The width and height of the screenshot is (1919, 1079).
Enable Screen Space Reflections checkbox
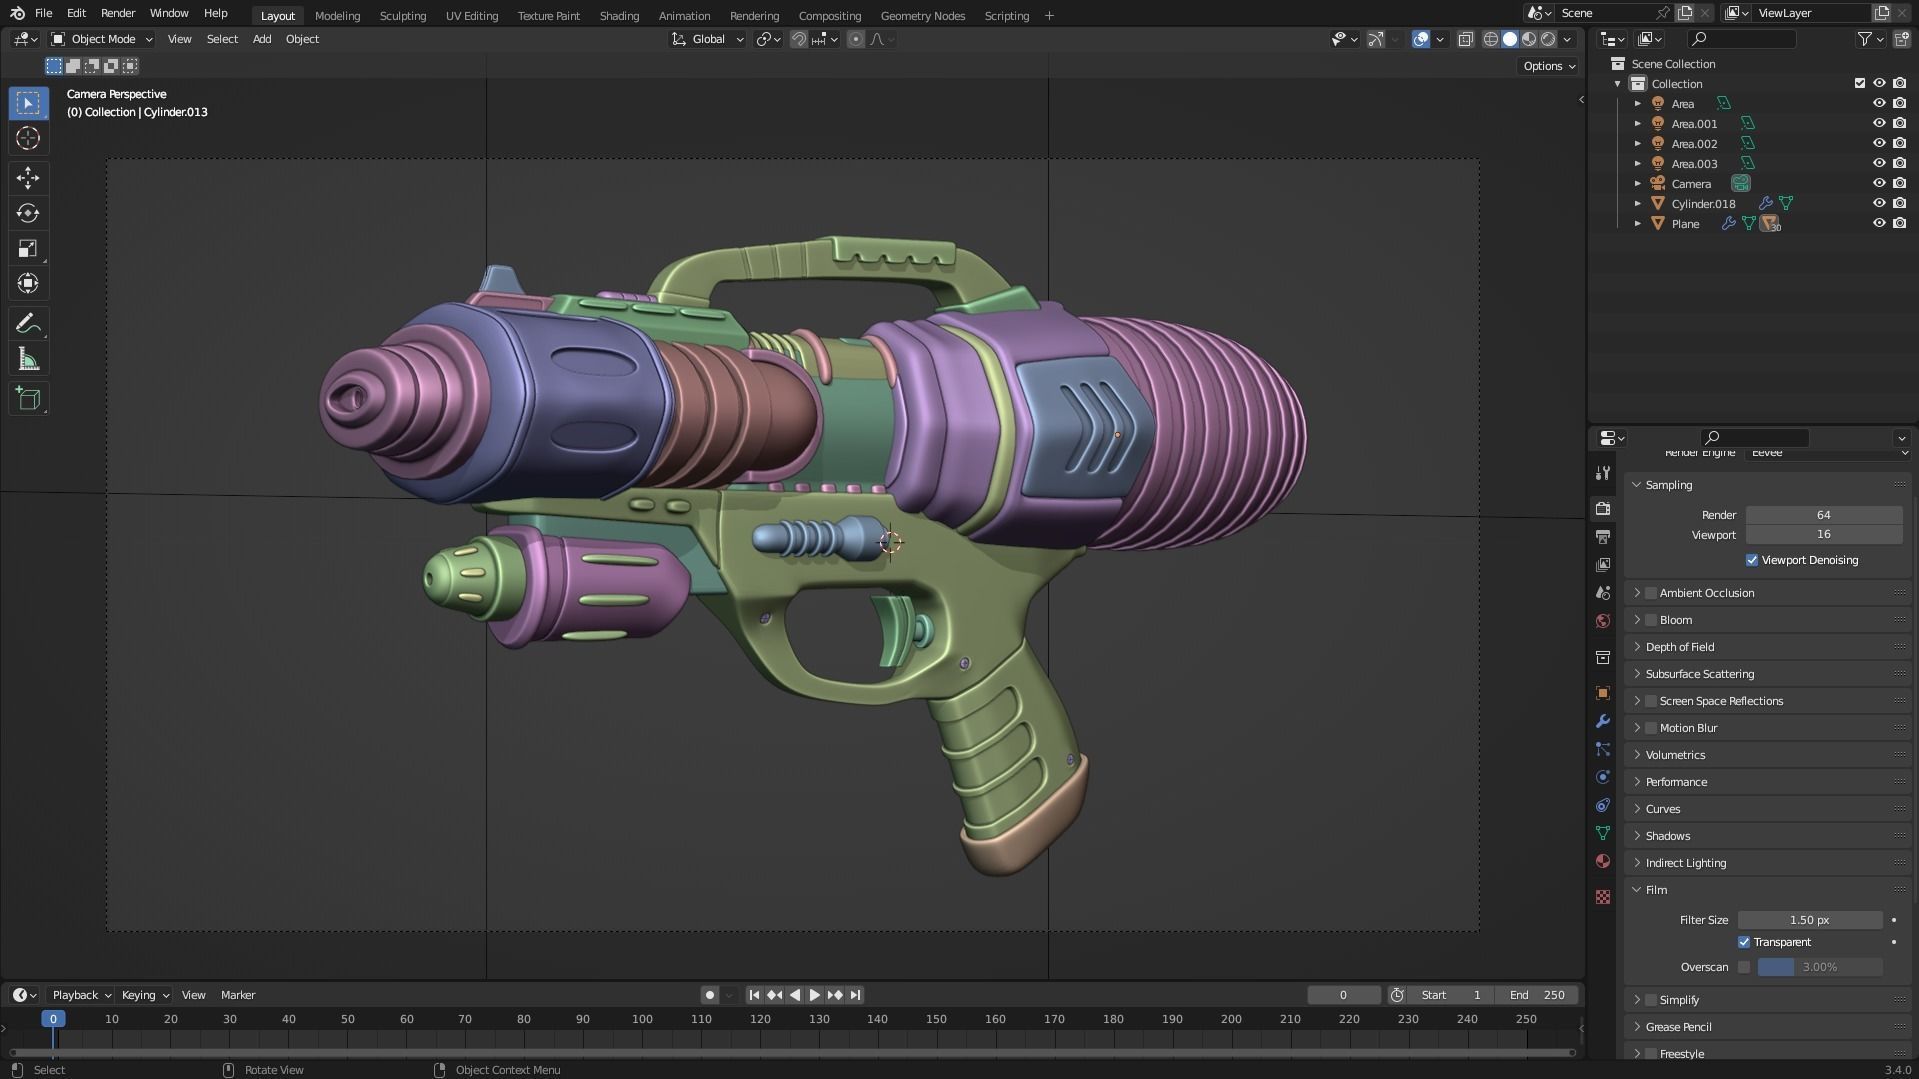point(1651,701)
